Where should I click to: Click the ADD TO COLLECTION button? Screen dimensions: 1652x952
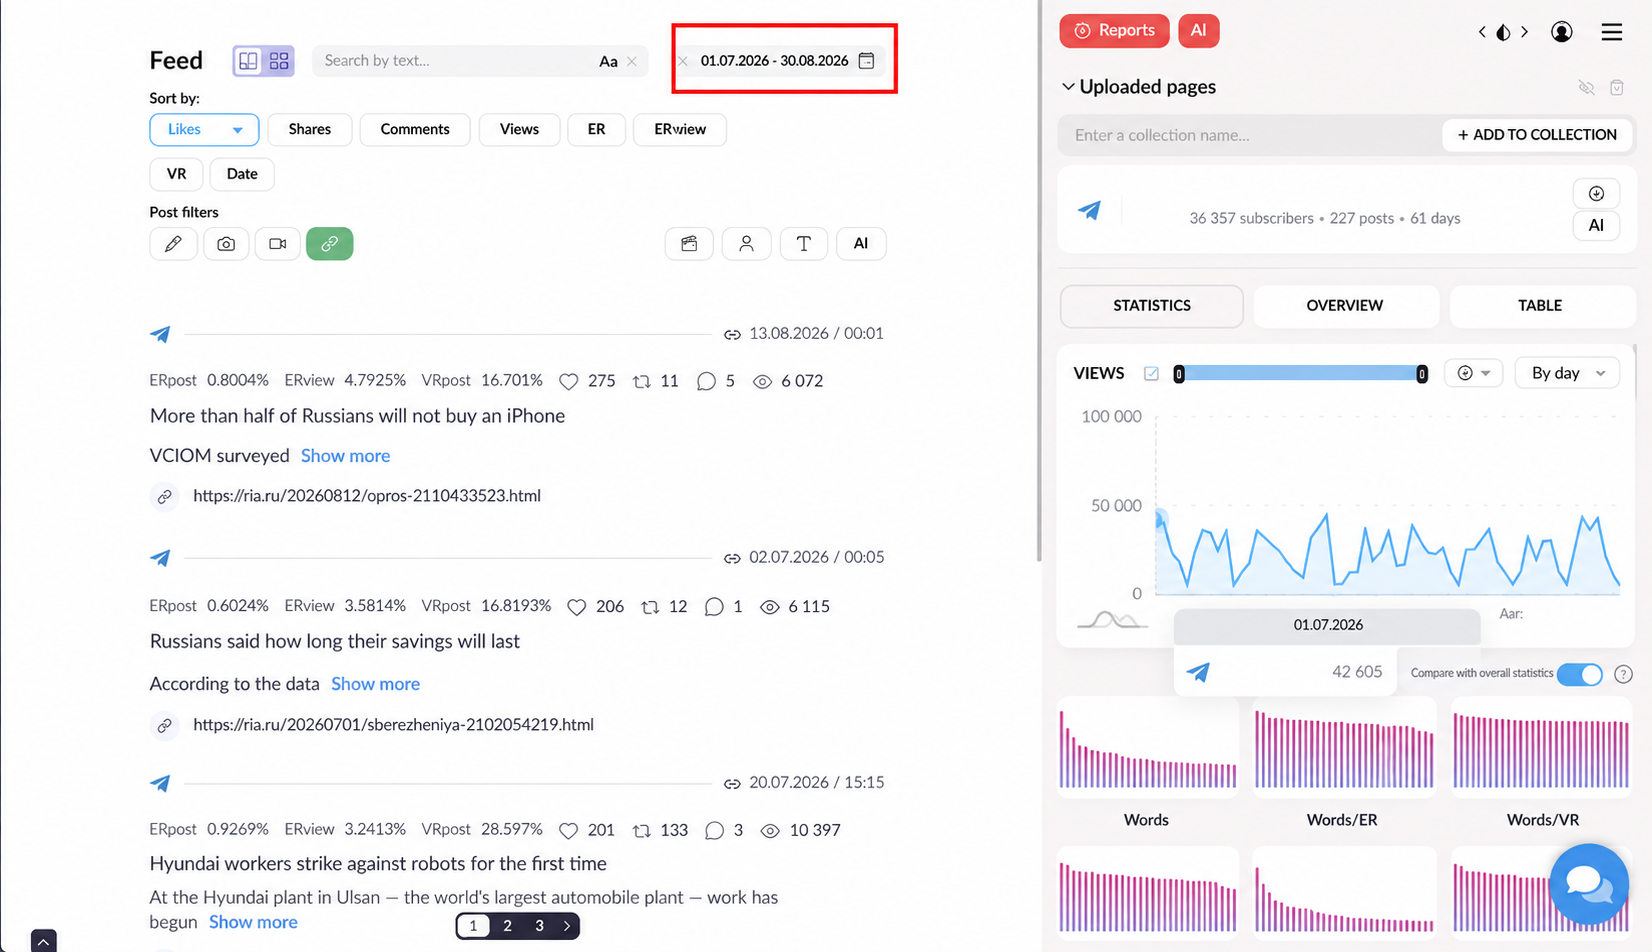click(x=1537, y=135)
